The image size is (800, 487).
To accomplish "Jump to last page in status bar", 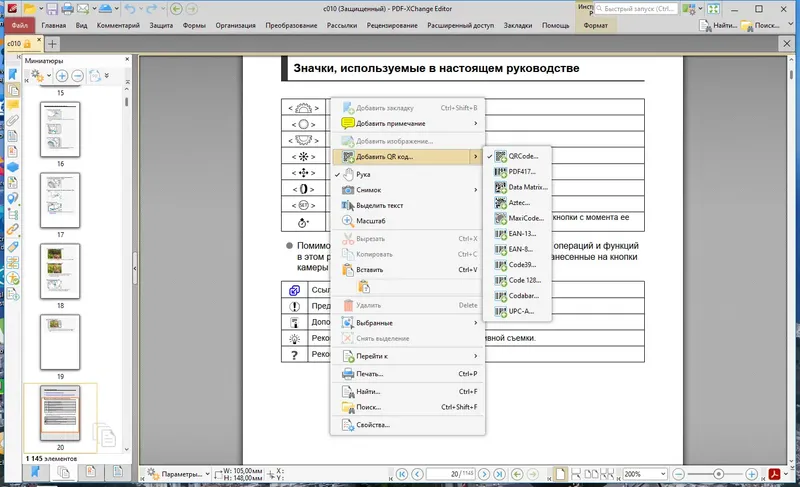I will (x=499, y=474).
